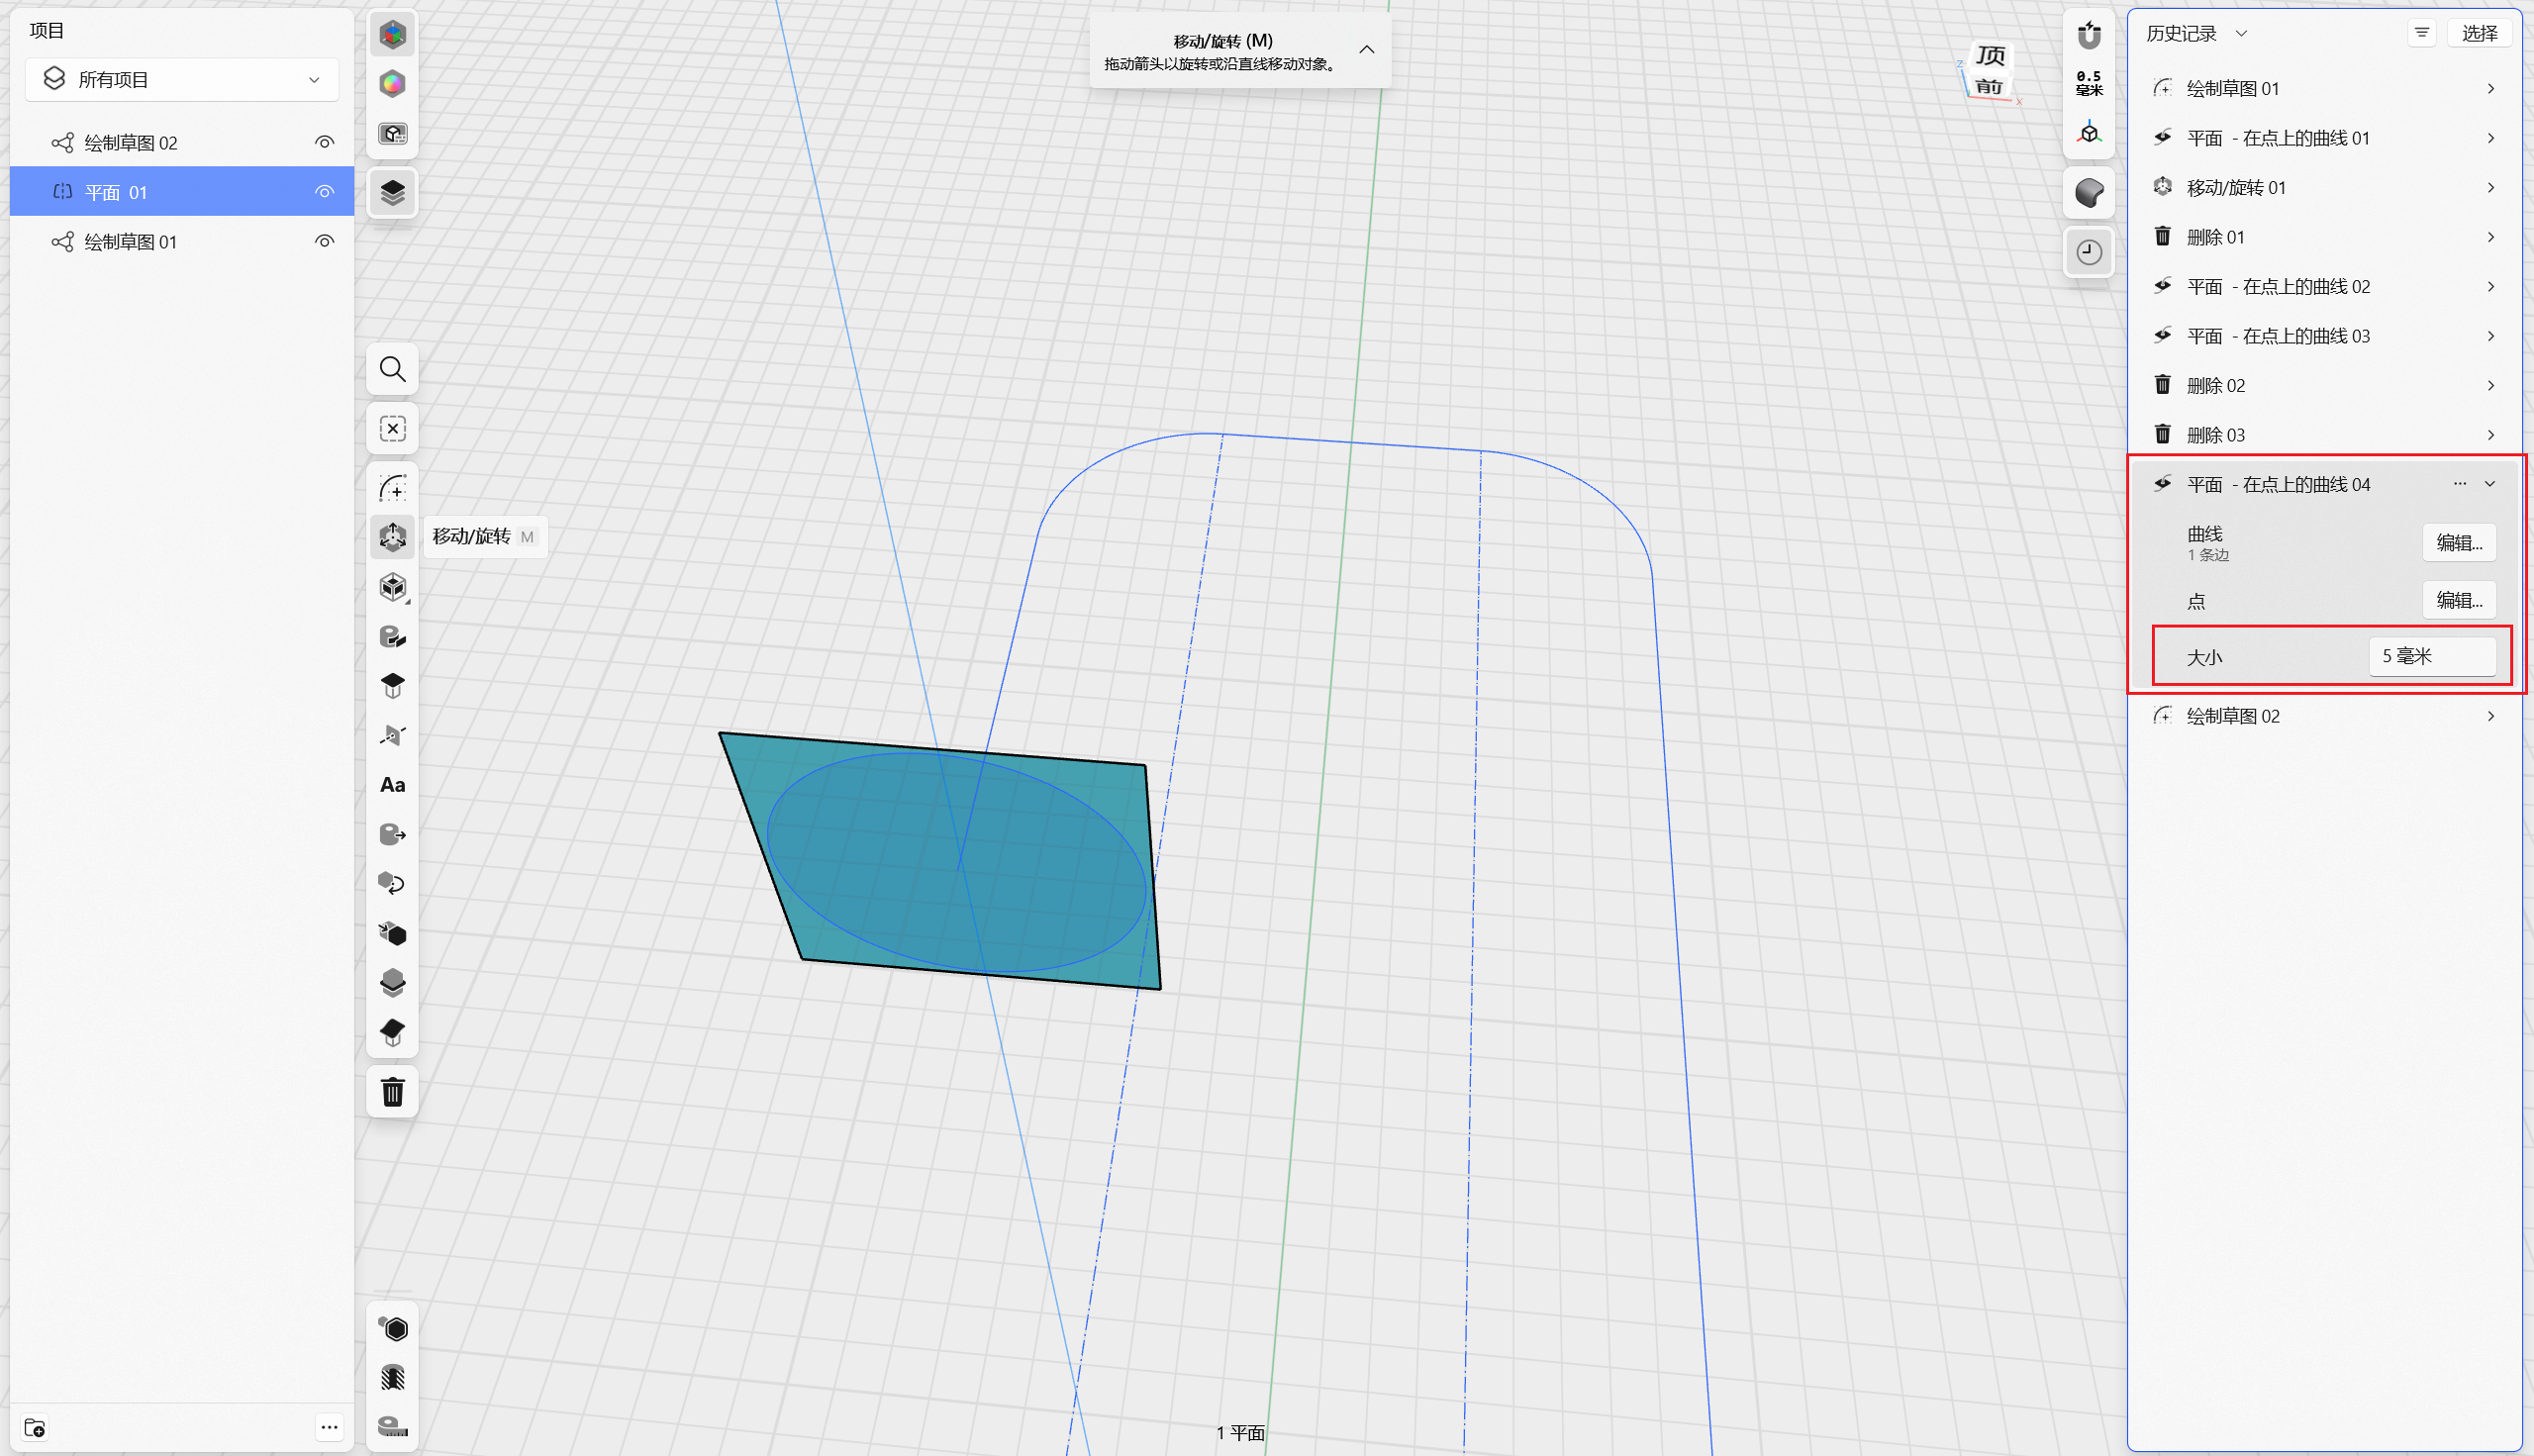Image resolution: width=2534 pixels, height=1456 pixels.
Task: Click the deselect X box icon
Action: click(392, 429)
